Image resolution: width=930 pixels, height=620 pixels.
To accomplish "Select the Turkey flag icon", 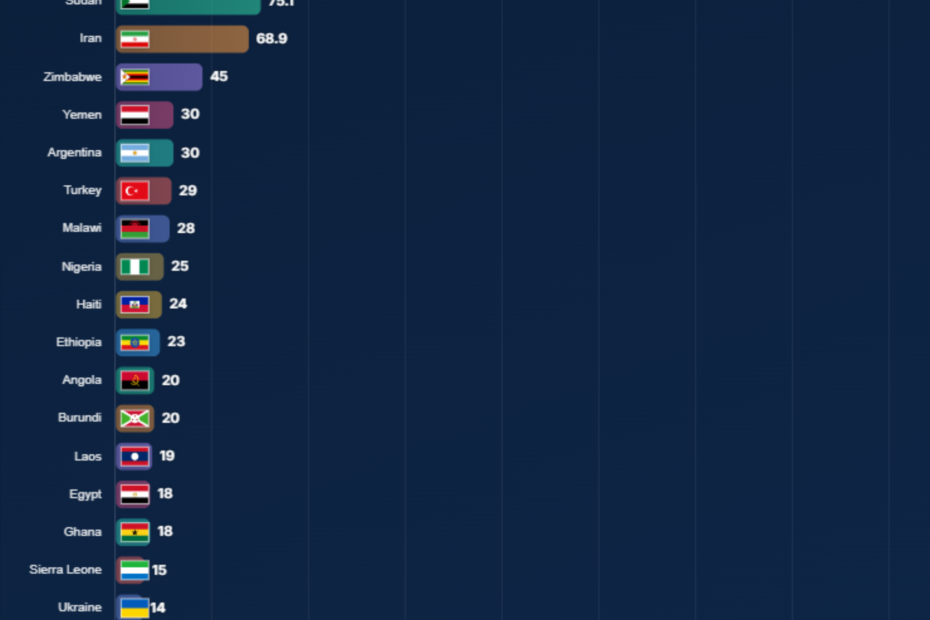I will [135, 191].
